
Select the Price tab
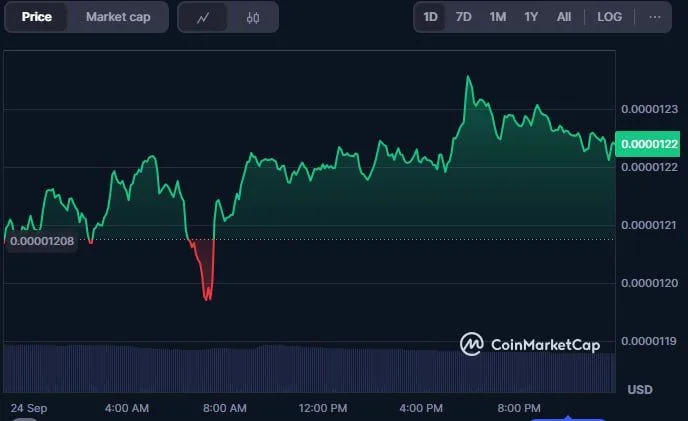[x=37, y=17]
